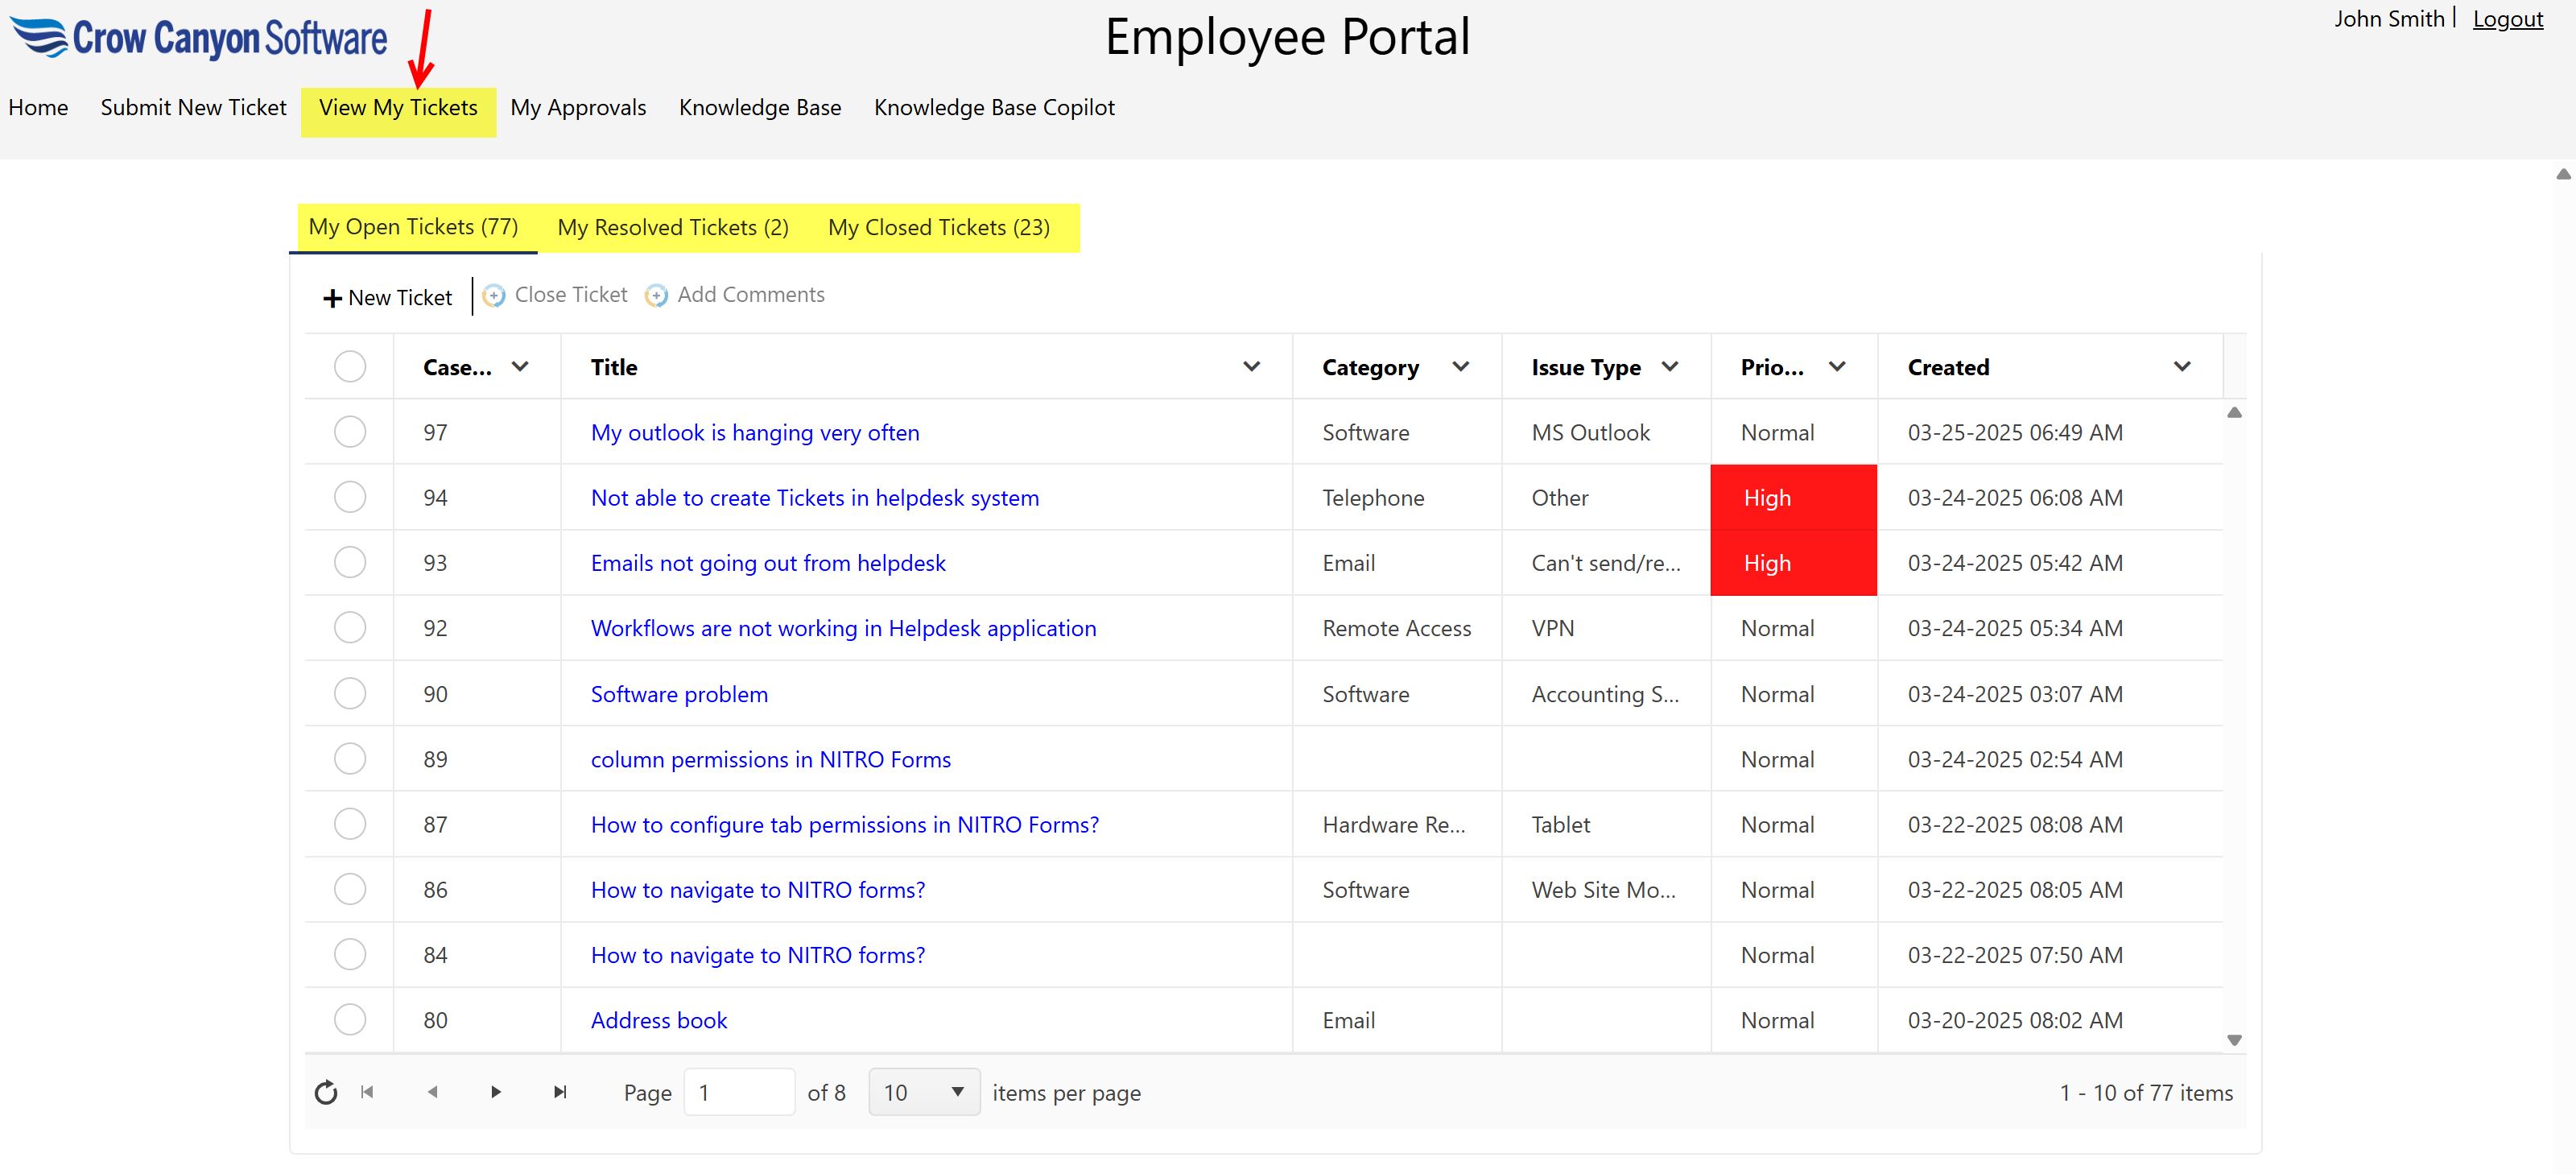Click the Crow Canyon Software logo
Viewport: 2576px width, 1174px height.
tap(198, 38)
